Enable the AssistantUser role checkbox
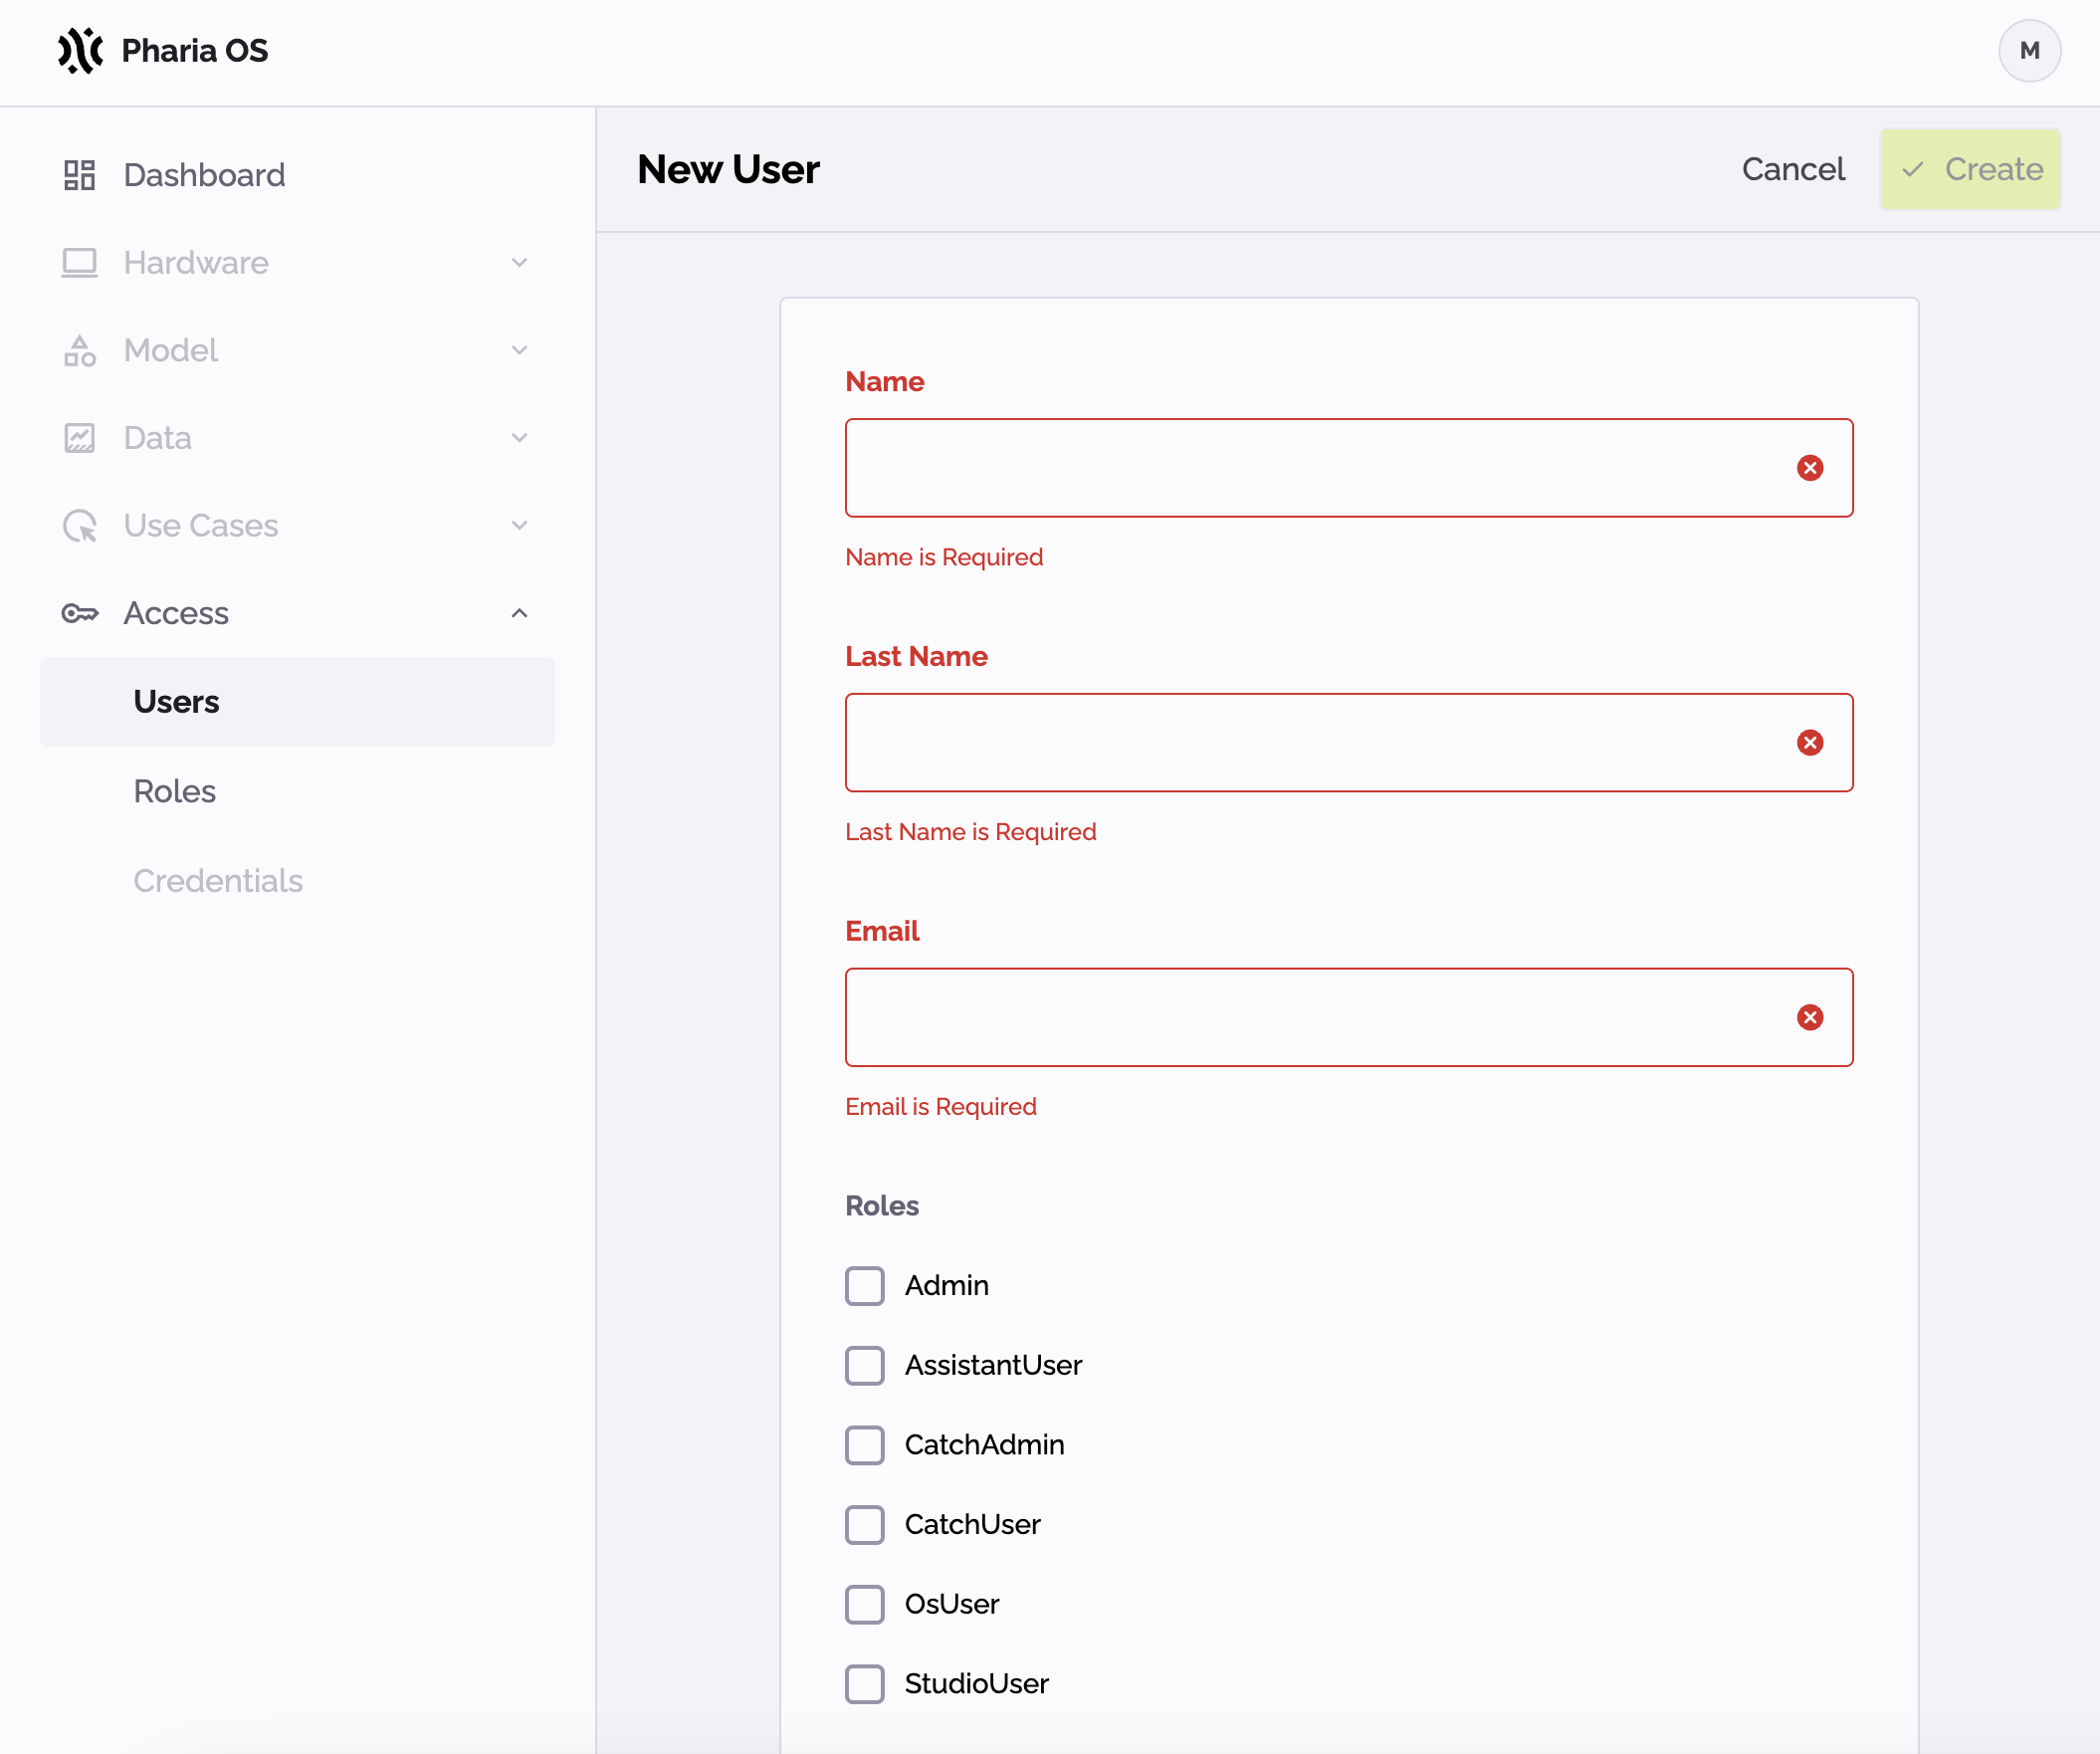Image resolution: width=2100 pixels, height=1754 pixels. (x=865, y=1365)
